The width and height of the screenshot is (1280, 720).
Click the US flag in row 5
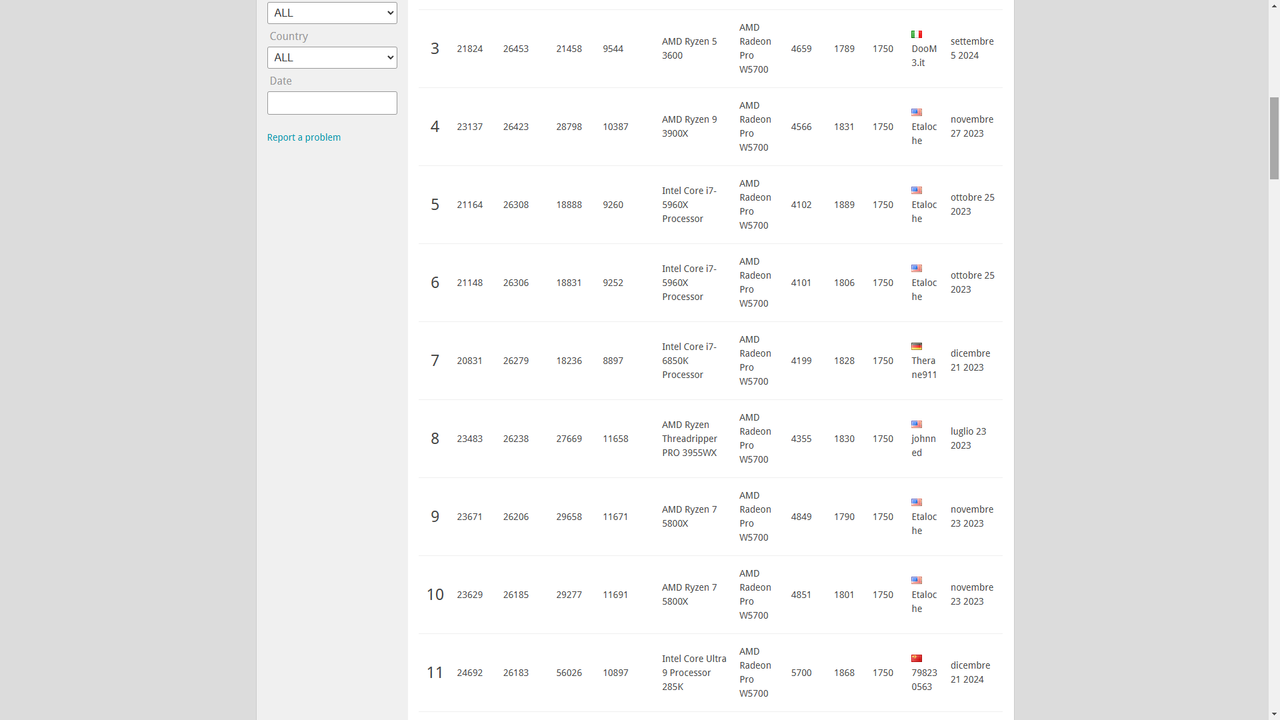916,190
